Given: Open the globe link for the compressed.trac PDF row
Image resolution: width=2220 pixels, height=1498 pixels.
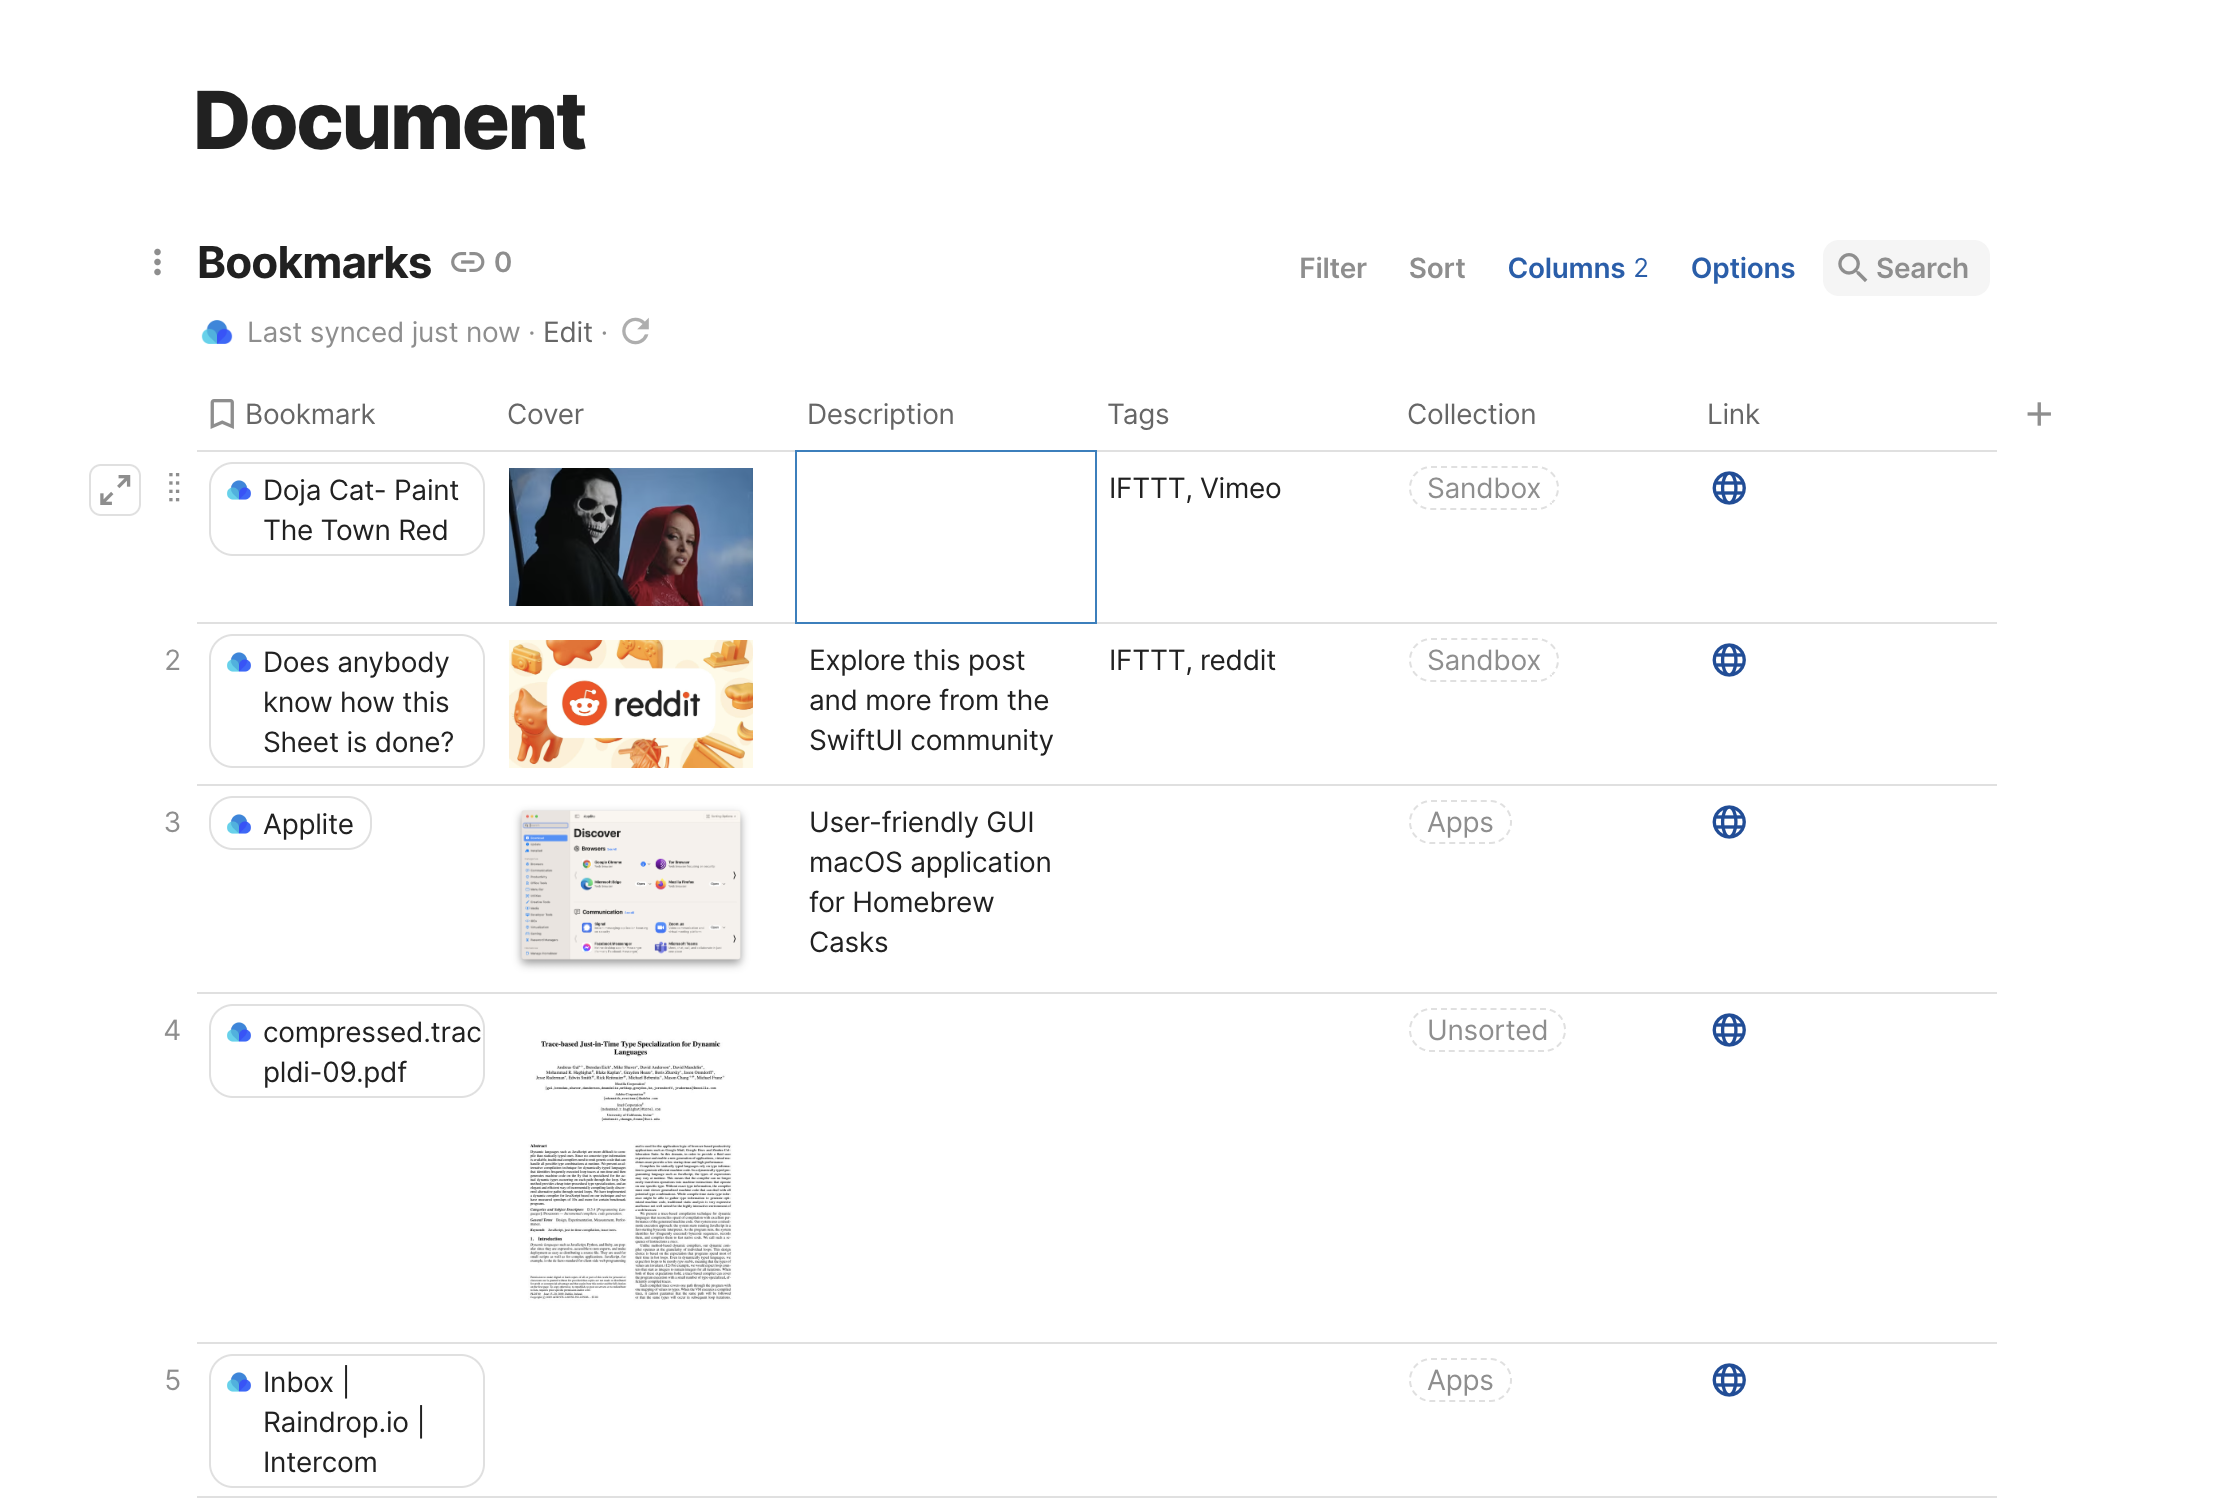Looking at the screenshot, I should 1728,1030.
